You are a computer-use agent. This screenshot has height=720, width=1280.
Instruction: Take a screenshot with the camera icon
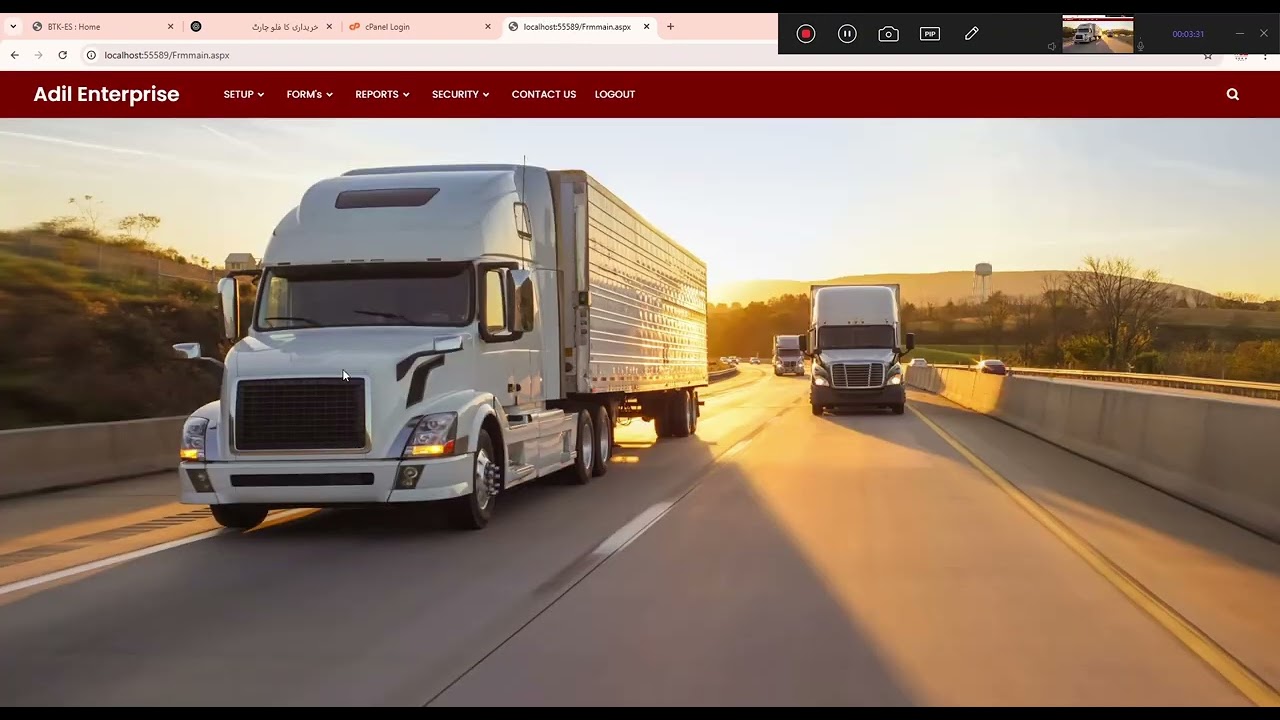point(888,34)
